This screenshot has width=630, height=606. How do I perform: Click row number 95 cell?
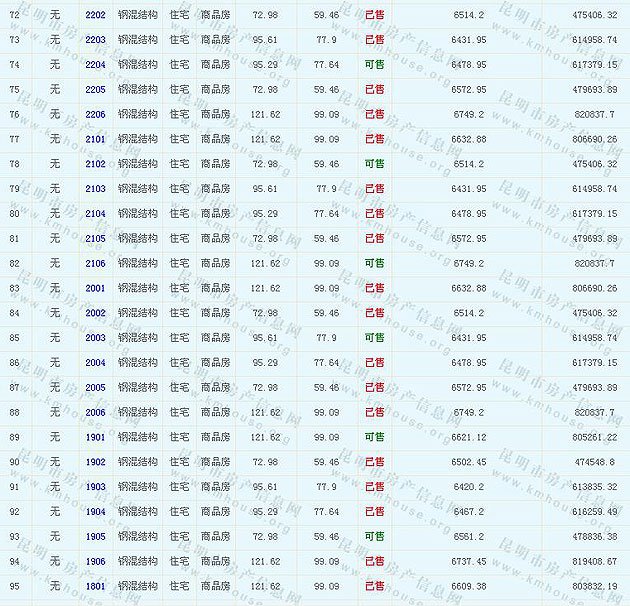pyautogui.click(x=14, y=586)
